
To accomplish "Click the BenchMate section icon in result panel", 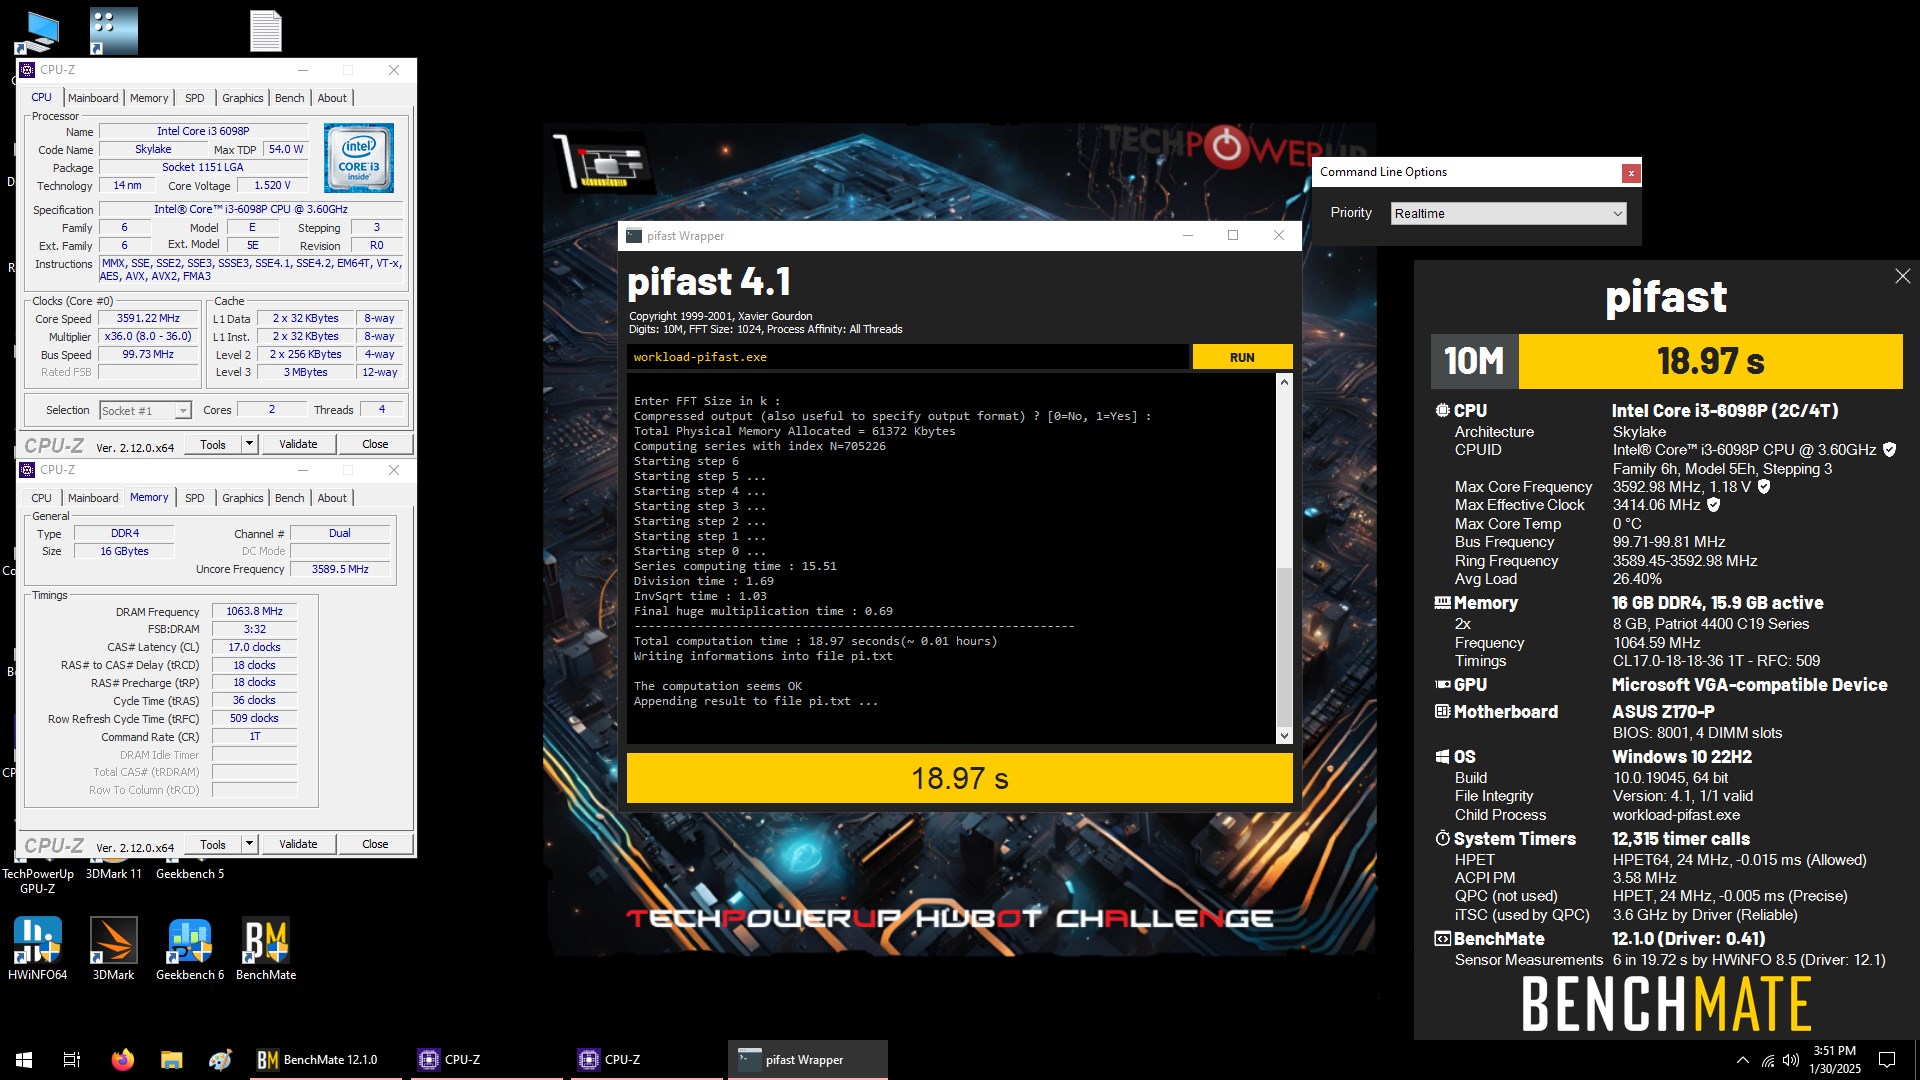I will pos(1442,939).
